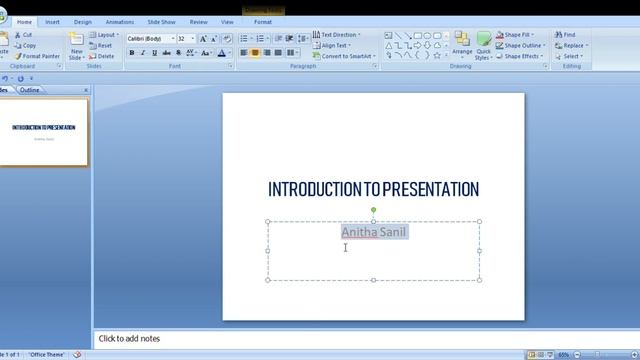Viewport: 640px width, 360px height.
Task: Switch to the Outline pane tab
Action: (30, 90)
